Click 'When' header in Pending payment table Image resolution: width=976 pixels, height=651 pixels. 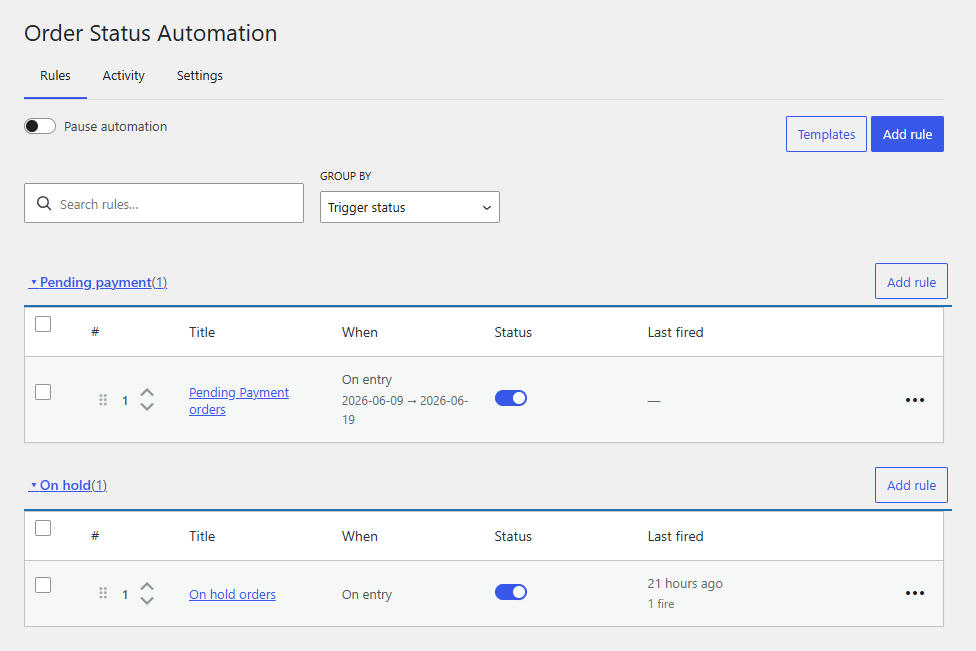tap(360, 332)
